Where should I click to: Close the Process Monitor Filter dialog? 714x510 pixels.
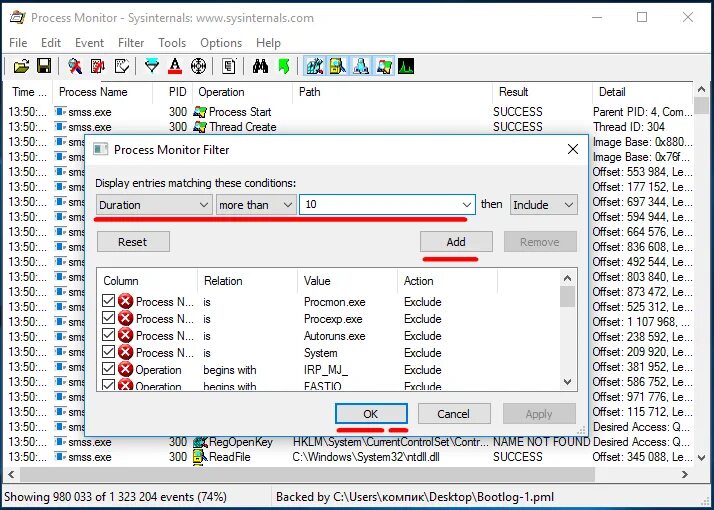pyautogui.click(x=572, y=149)
